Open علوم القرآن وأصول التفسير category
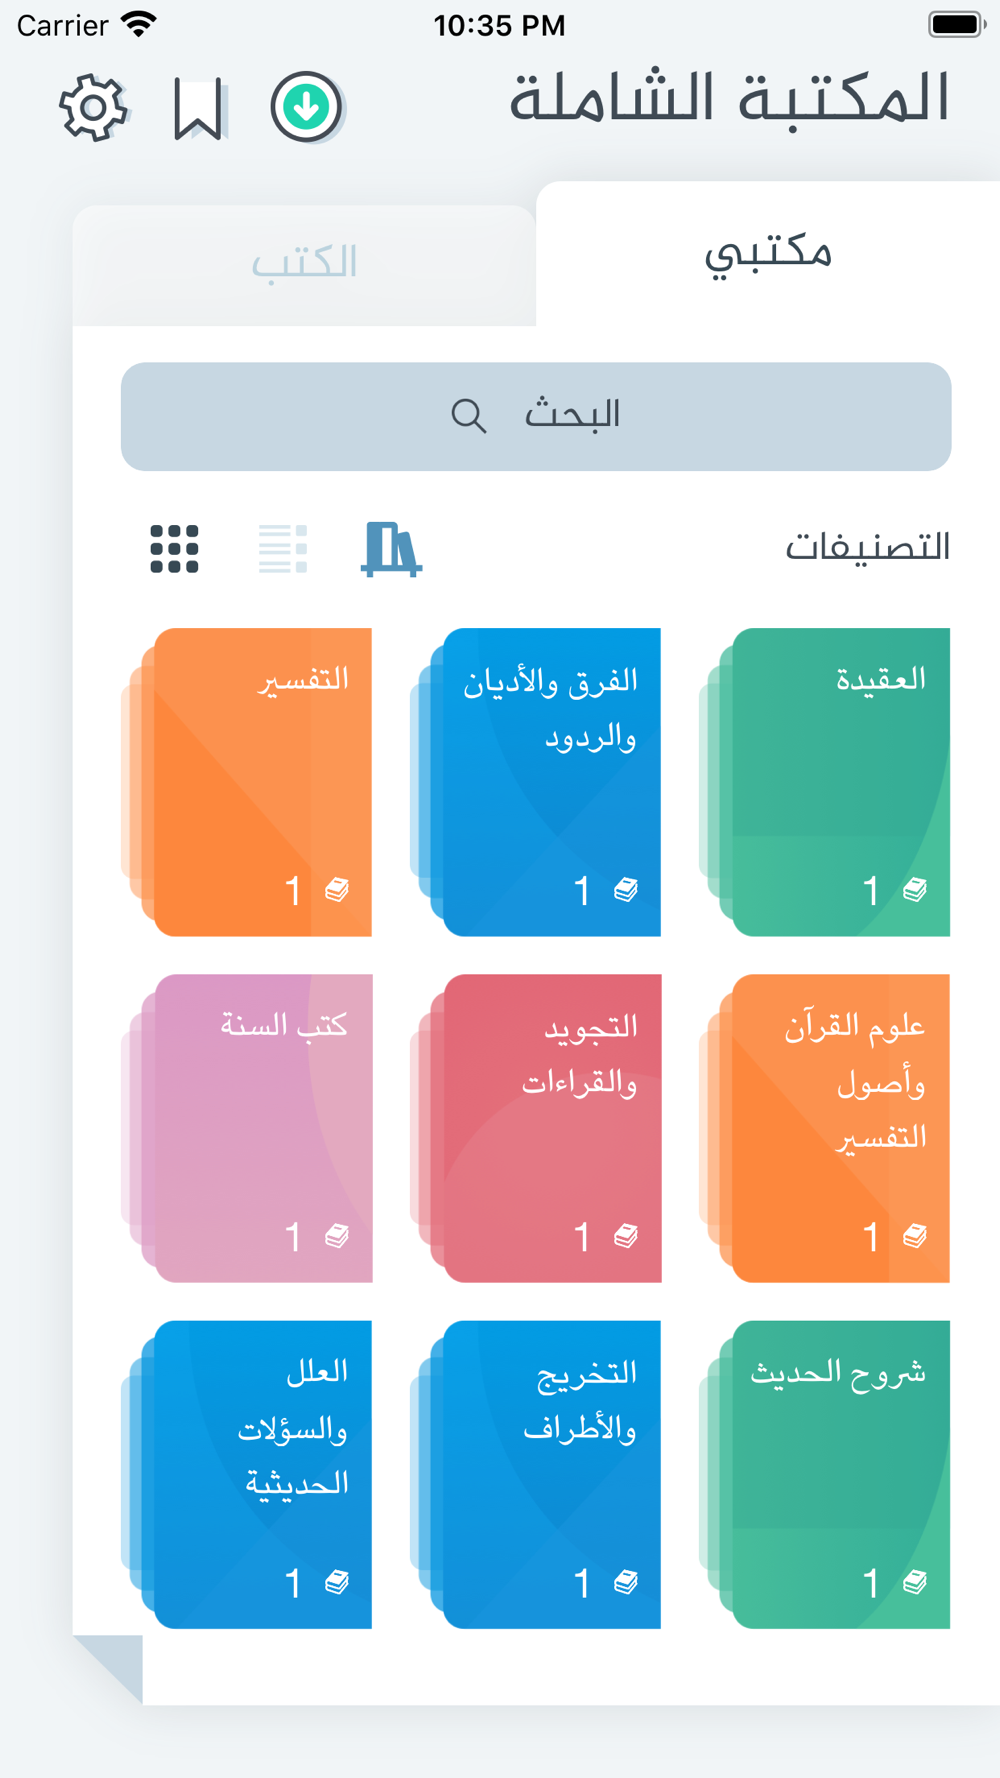 [x=825, y=1128]
